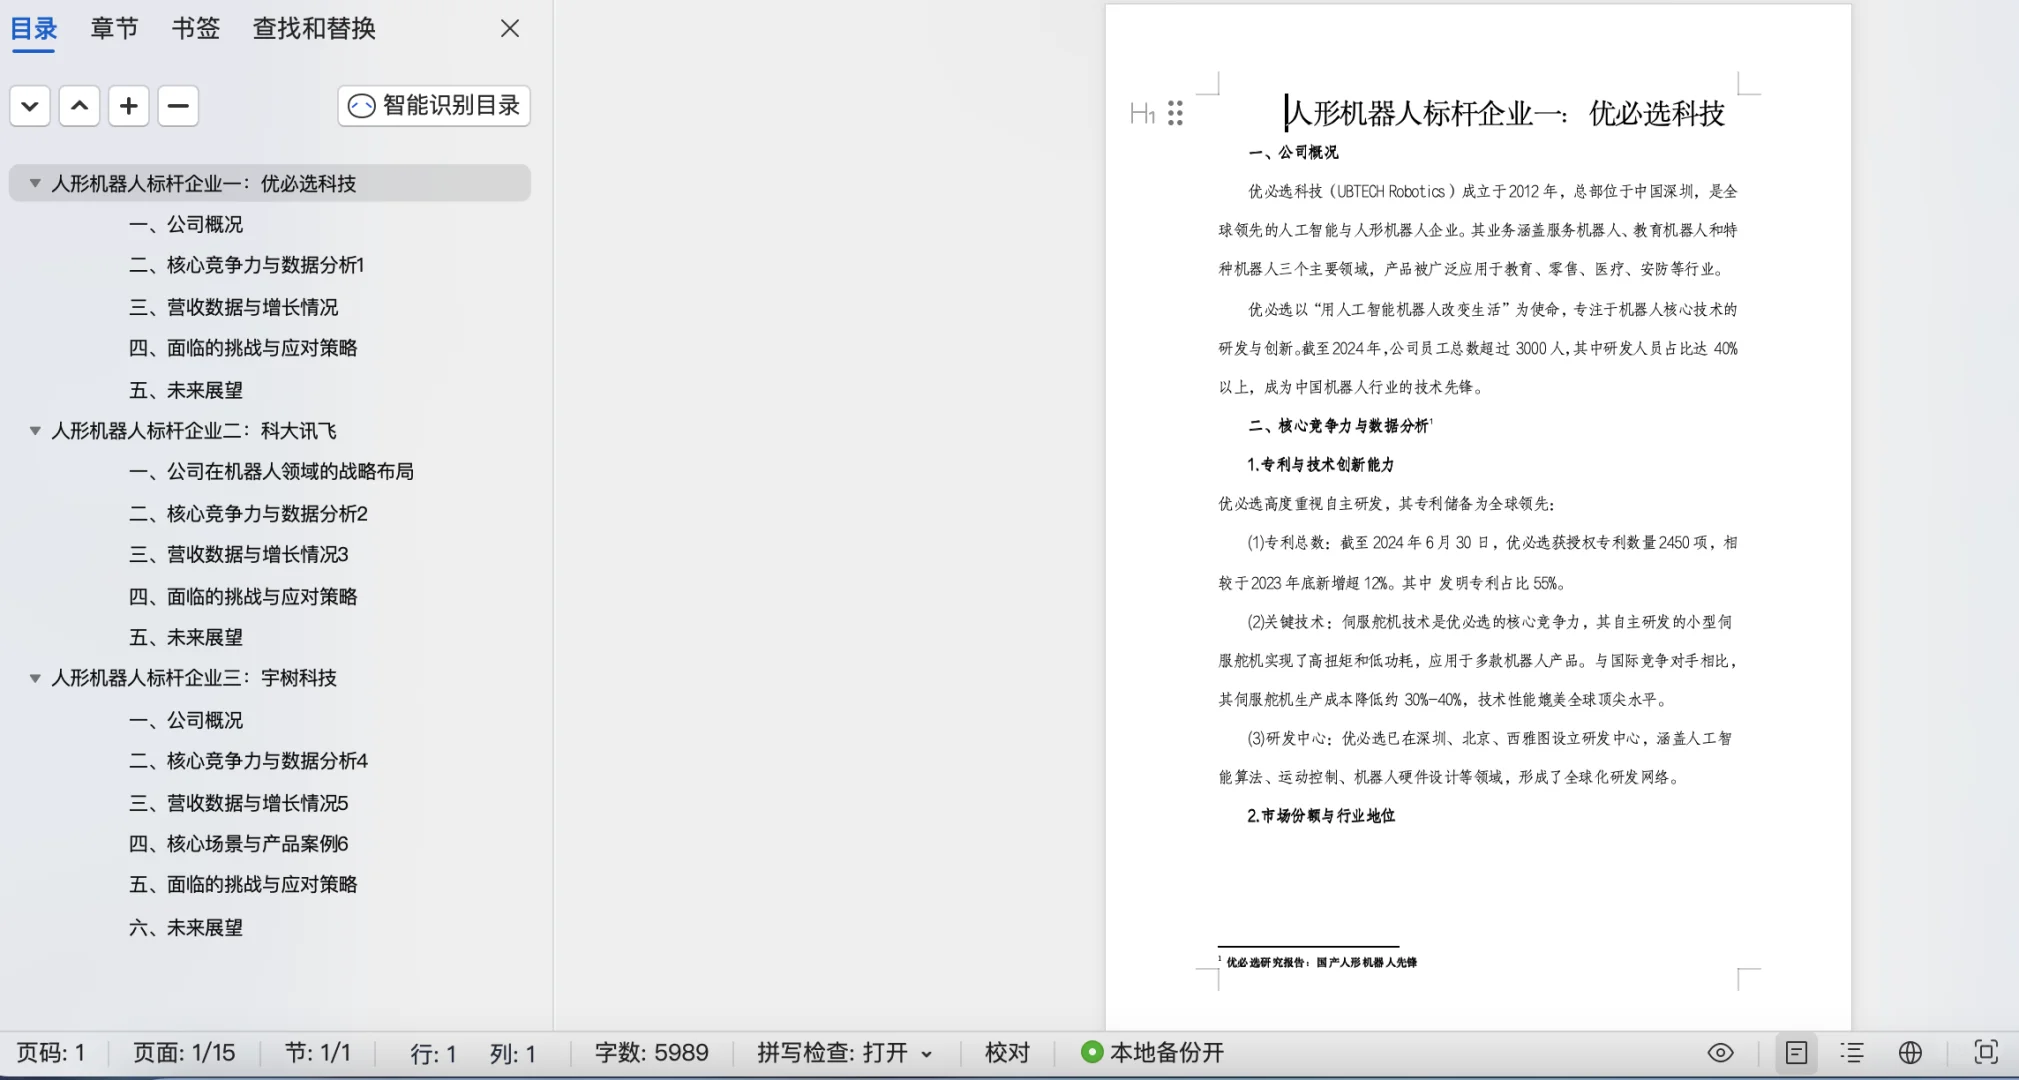Viewport: 2019px width, 1080px height.
Task: Open the 书签 tab
Action: (x=196, y=28)
